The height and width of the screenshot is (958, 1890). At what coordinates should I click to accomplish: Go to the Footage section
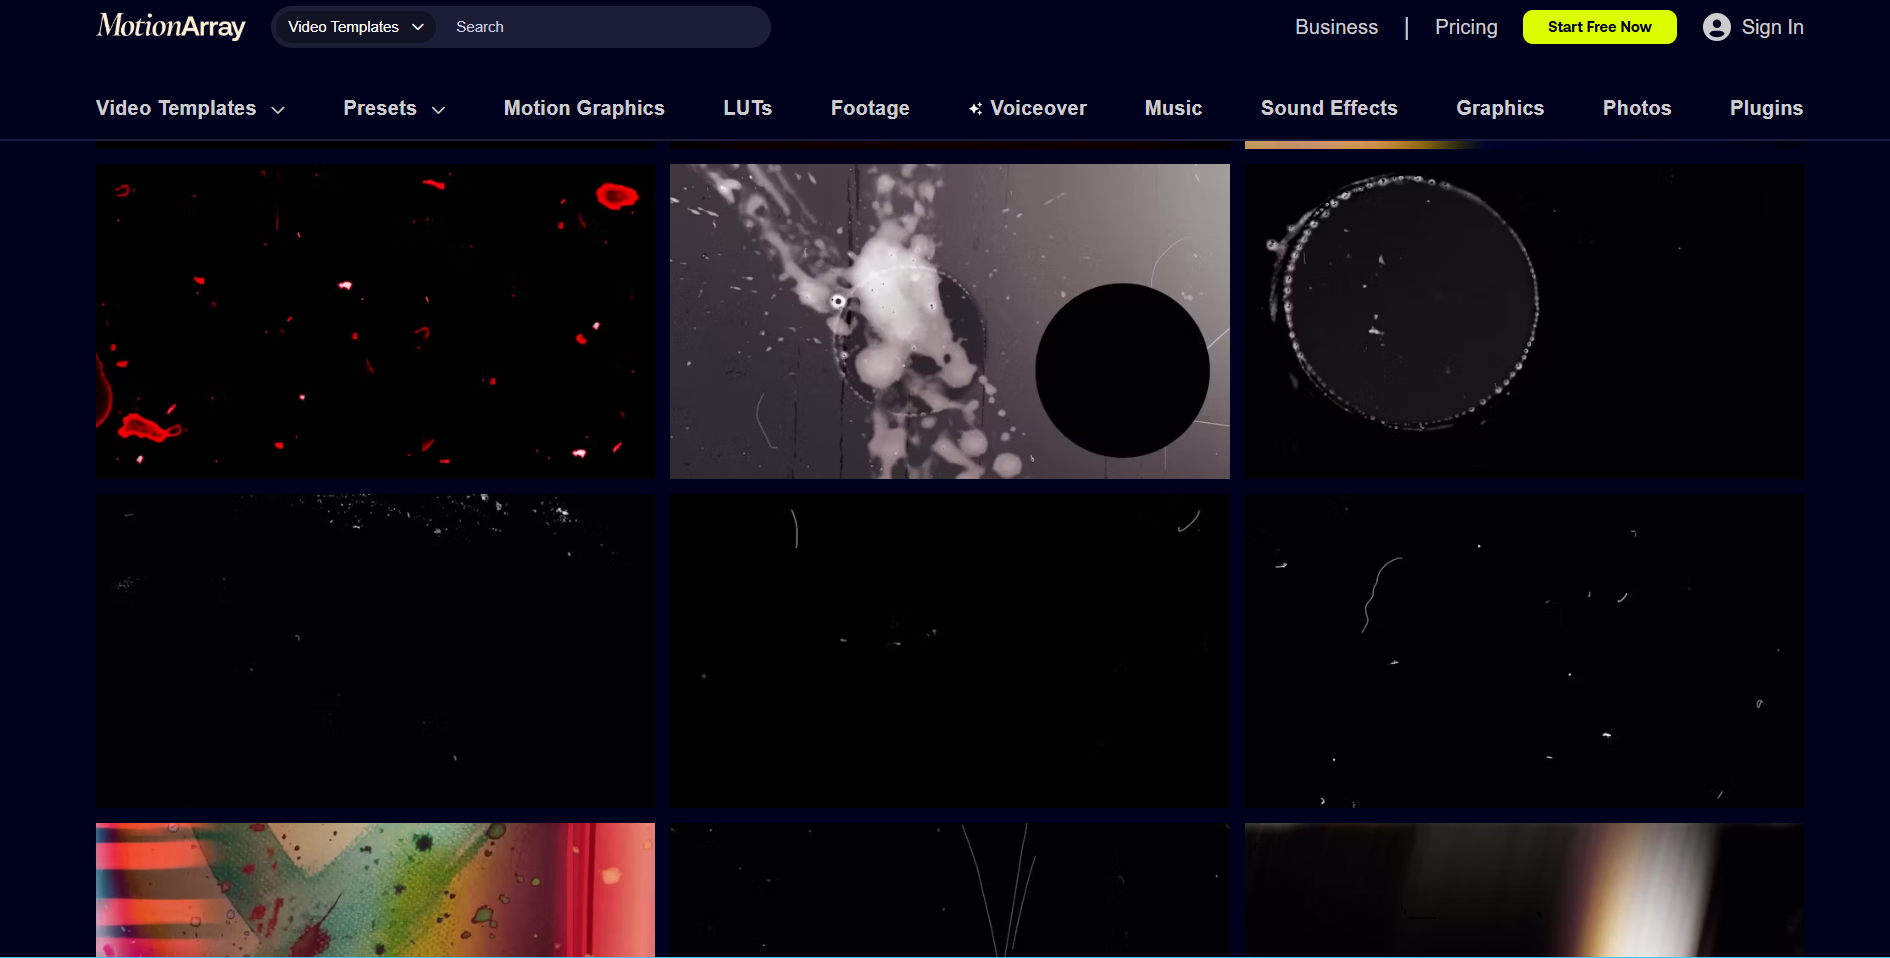870,108
